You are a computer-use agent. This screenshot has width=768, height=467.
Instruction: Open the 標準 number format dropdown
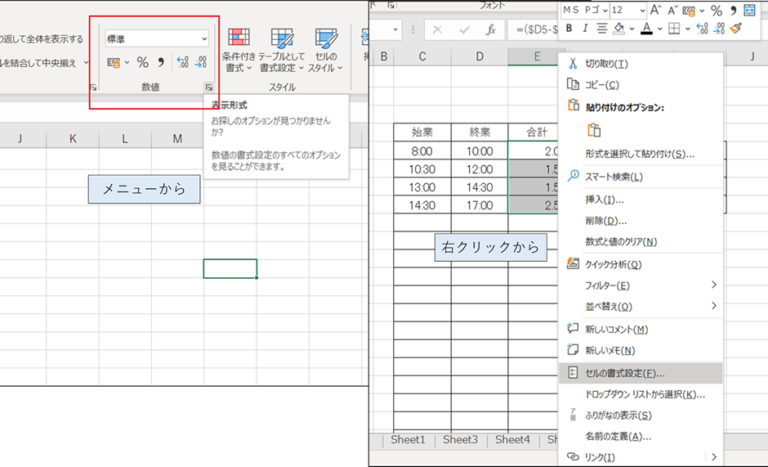[x=205, y=38]
